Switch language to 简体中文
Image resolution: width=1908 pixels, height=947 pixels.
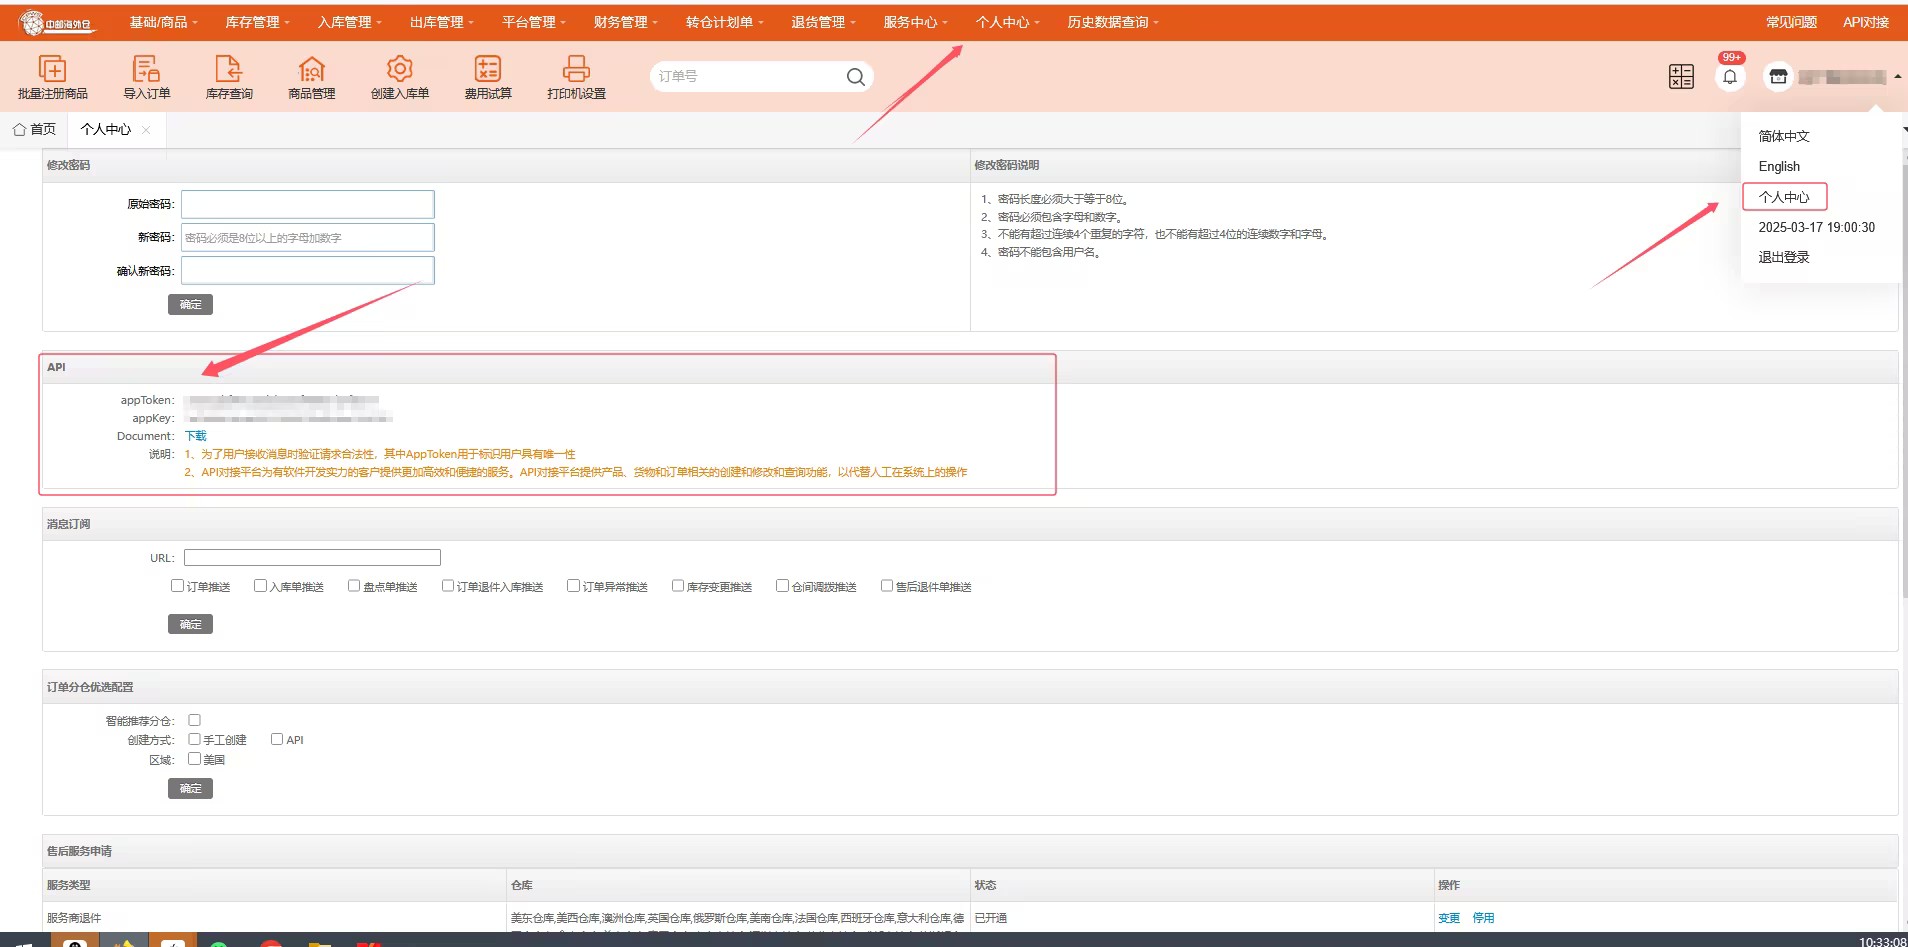coord(1784,136)
